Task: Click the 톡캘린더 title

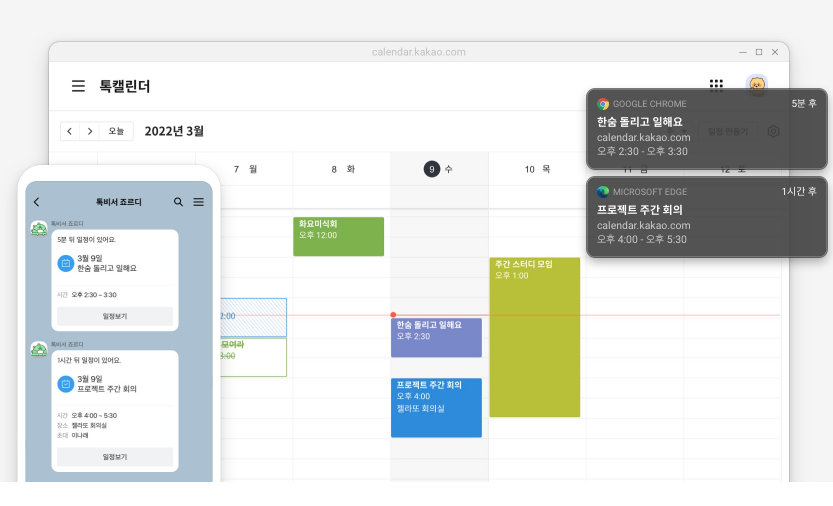Action: coord(125,86)
